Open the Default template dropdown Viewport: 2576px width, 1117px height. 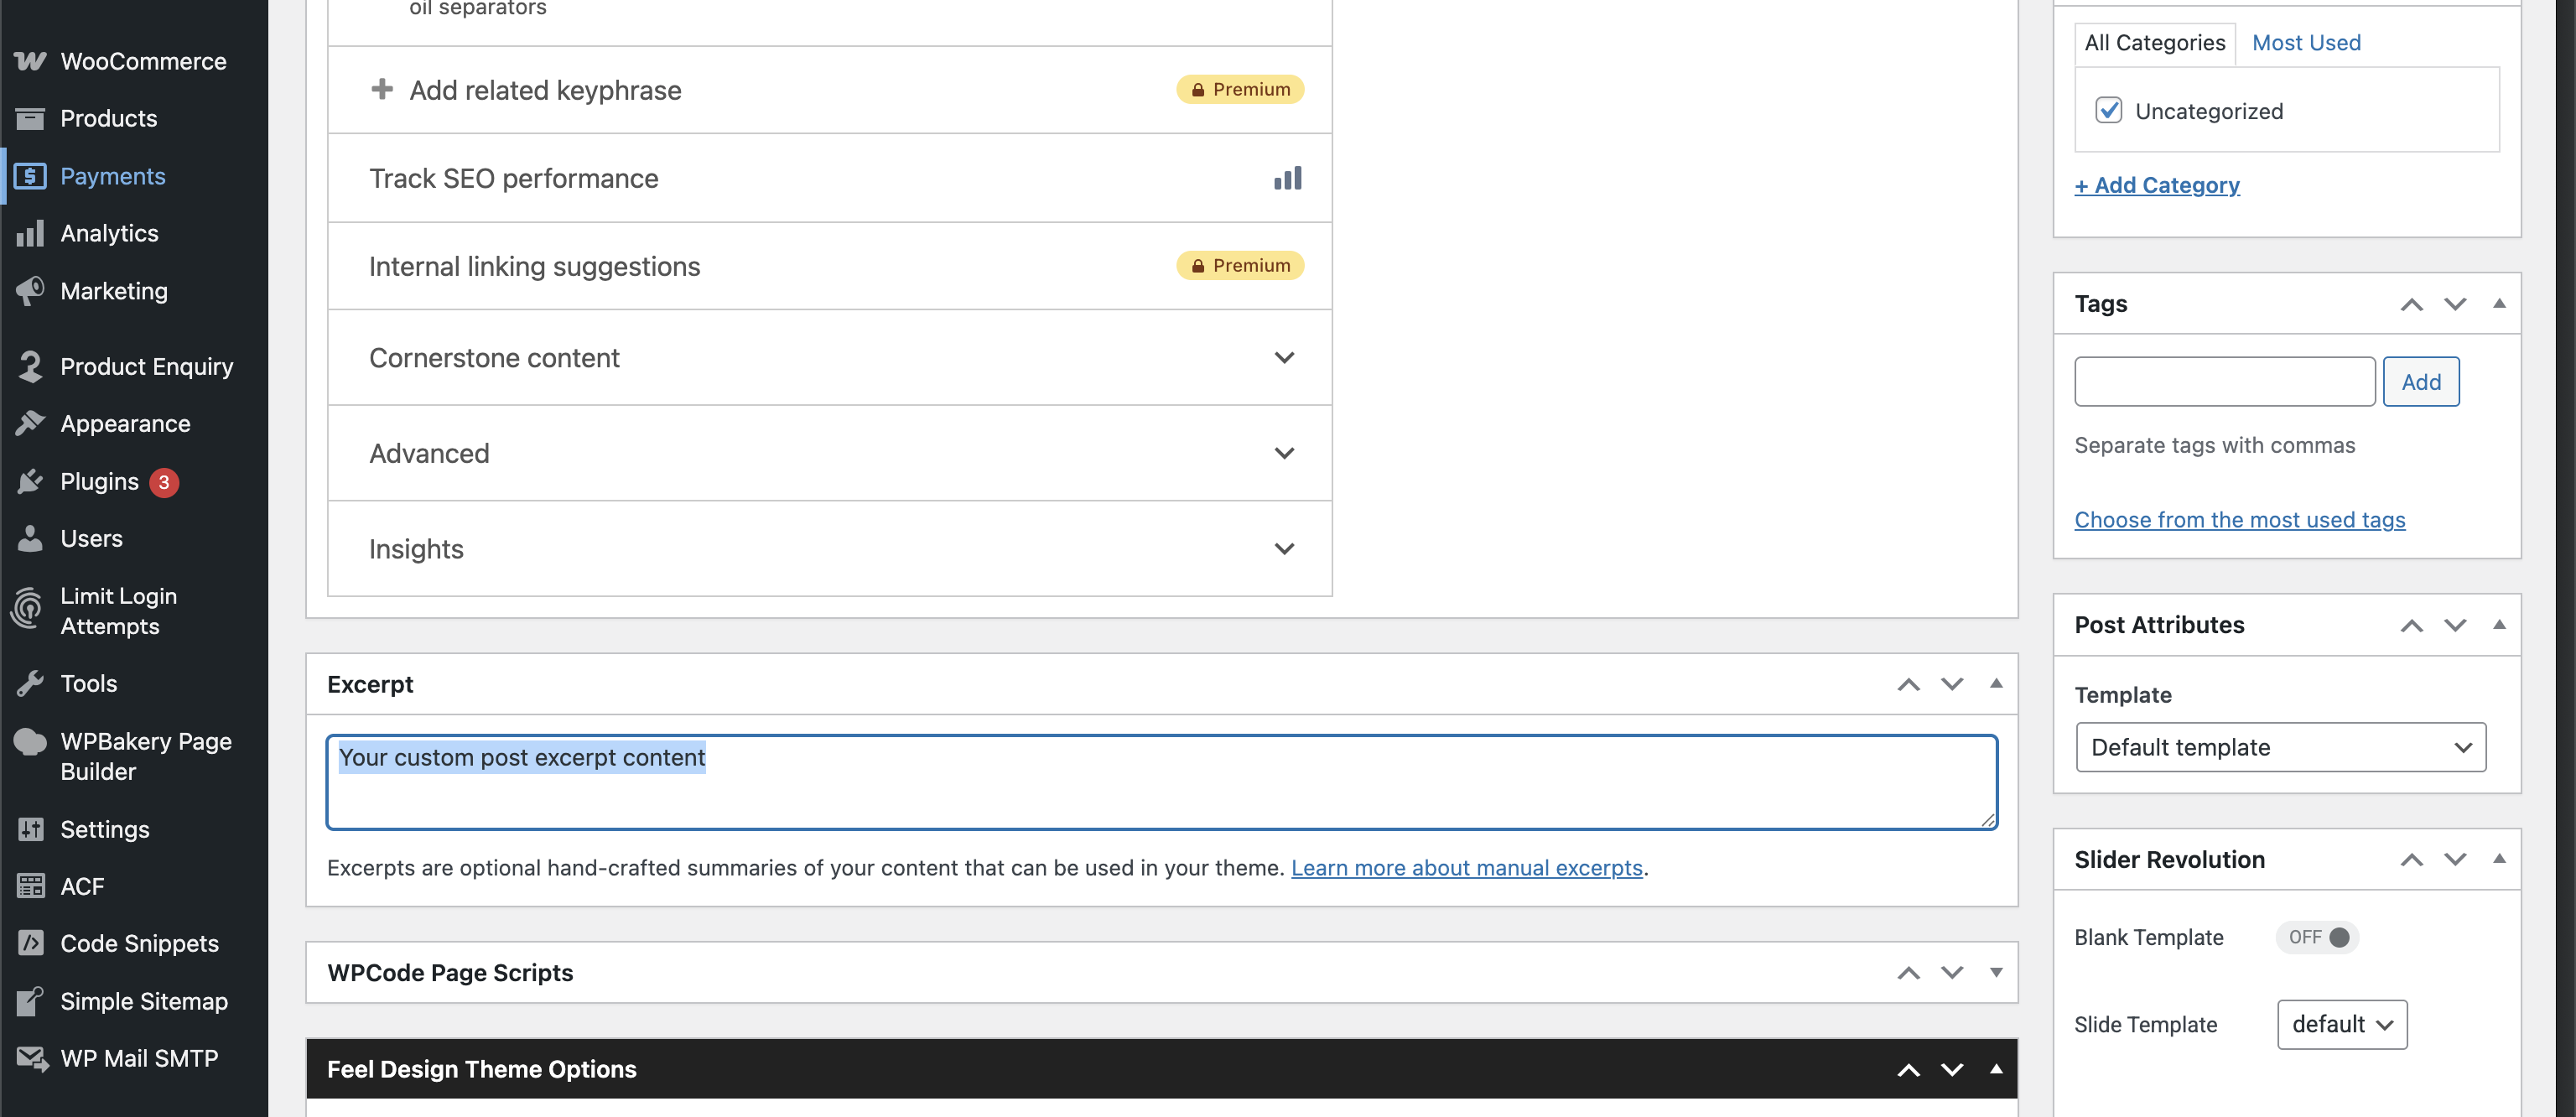point(2280,747)
